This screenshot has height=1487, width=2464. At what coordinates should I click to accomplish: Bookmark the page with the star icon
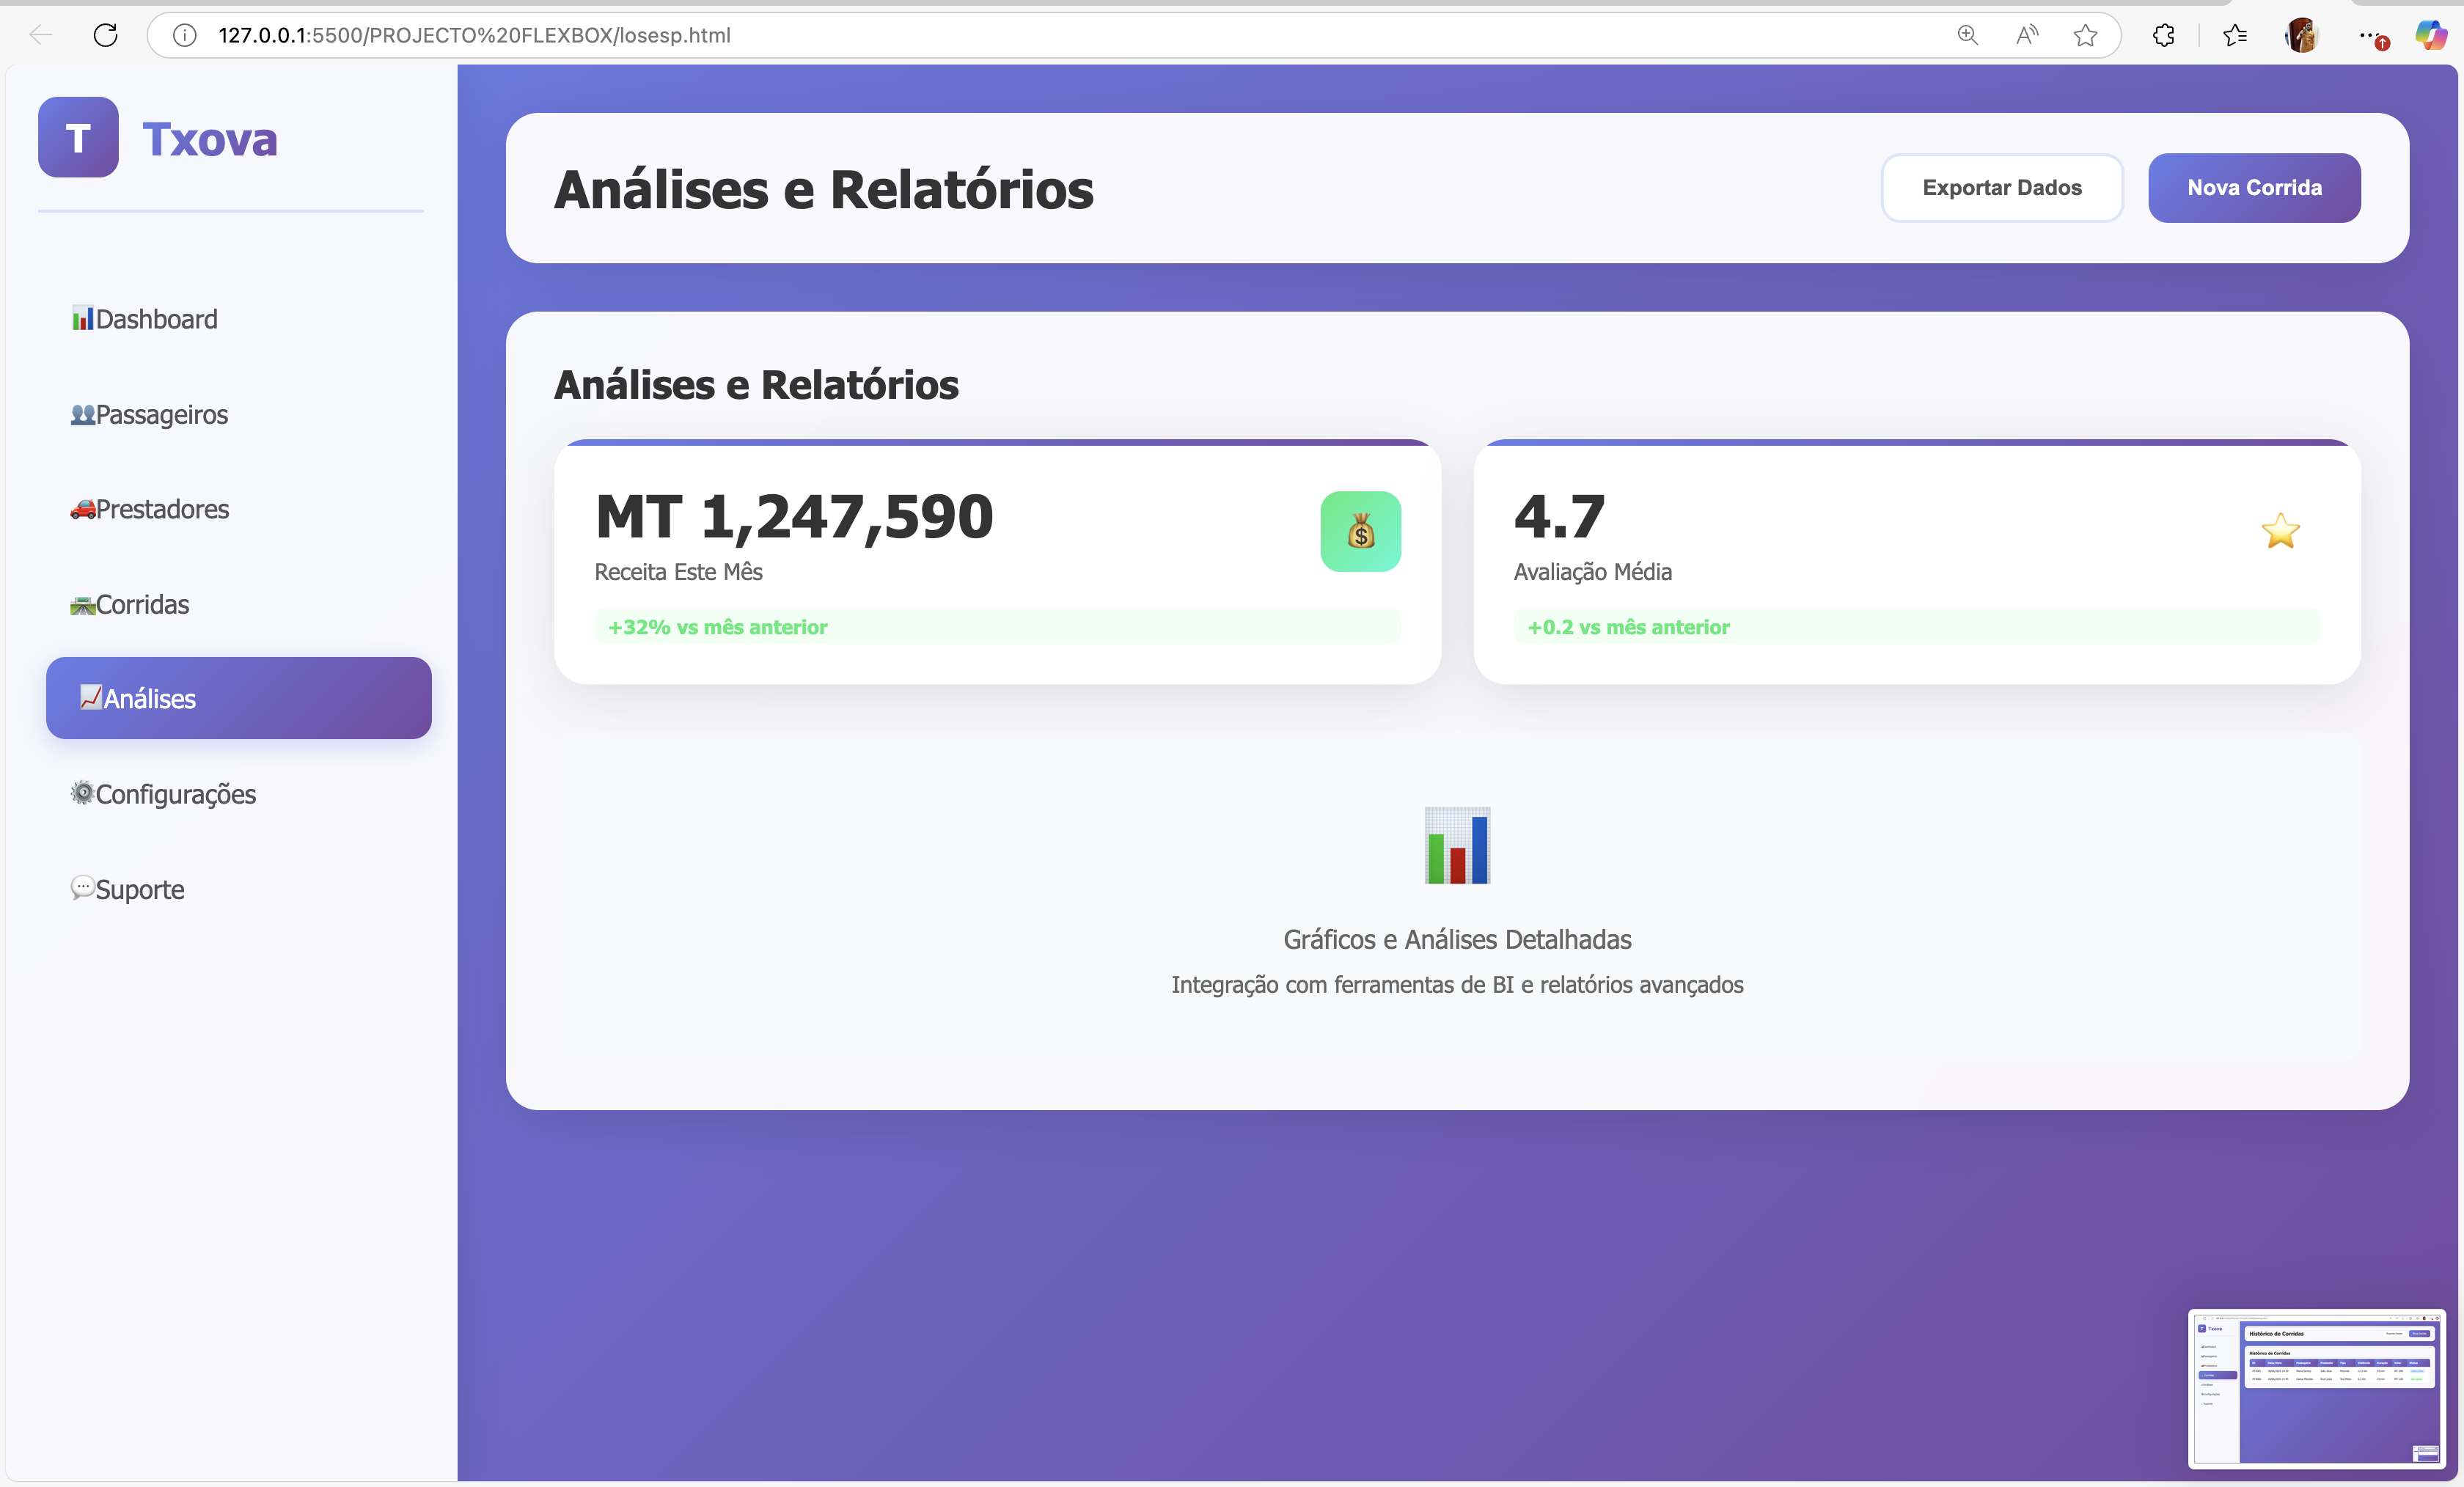pyautogui.click(x=2085, y=35)
